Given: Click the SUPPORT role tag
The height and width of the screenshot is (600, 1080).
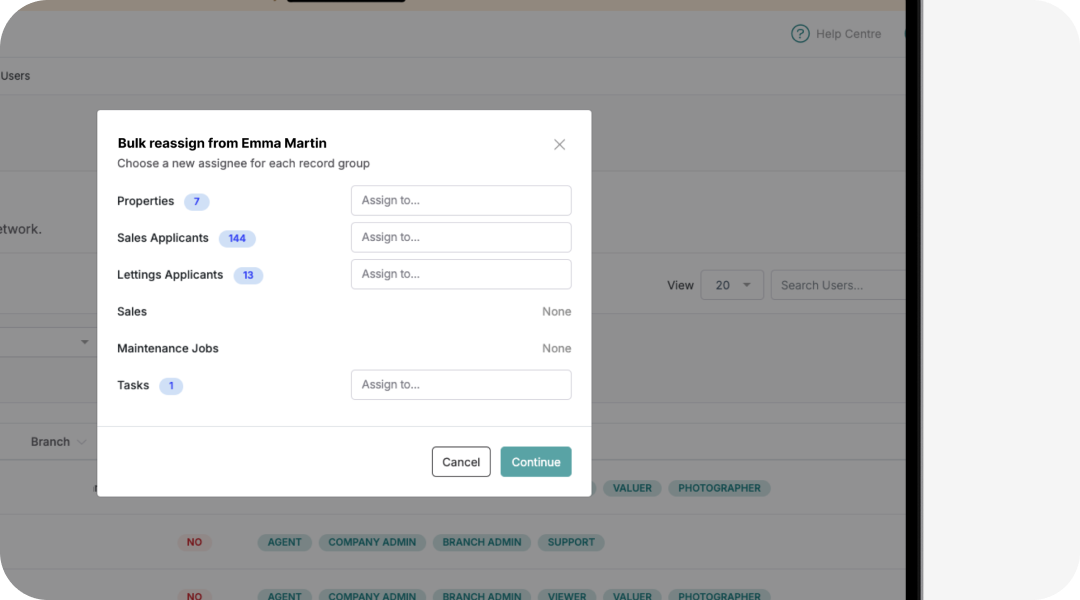Looking at the screenshot, I should click(571, 542).
